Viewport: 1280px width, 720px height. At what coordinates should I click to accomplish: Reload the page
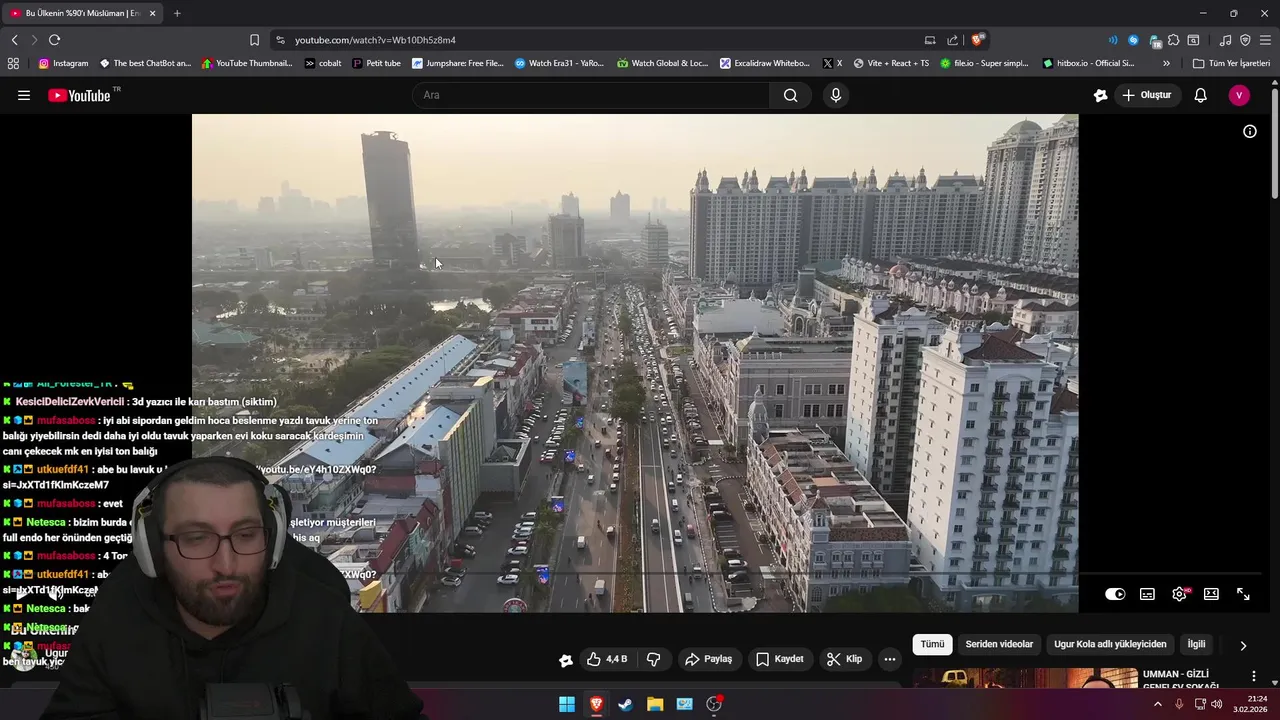pos(54,40)
